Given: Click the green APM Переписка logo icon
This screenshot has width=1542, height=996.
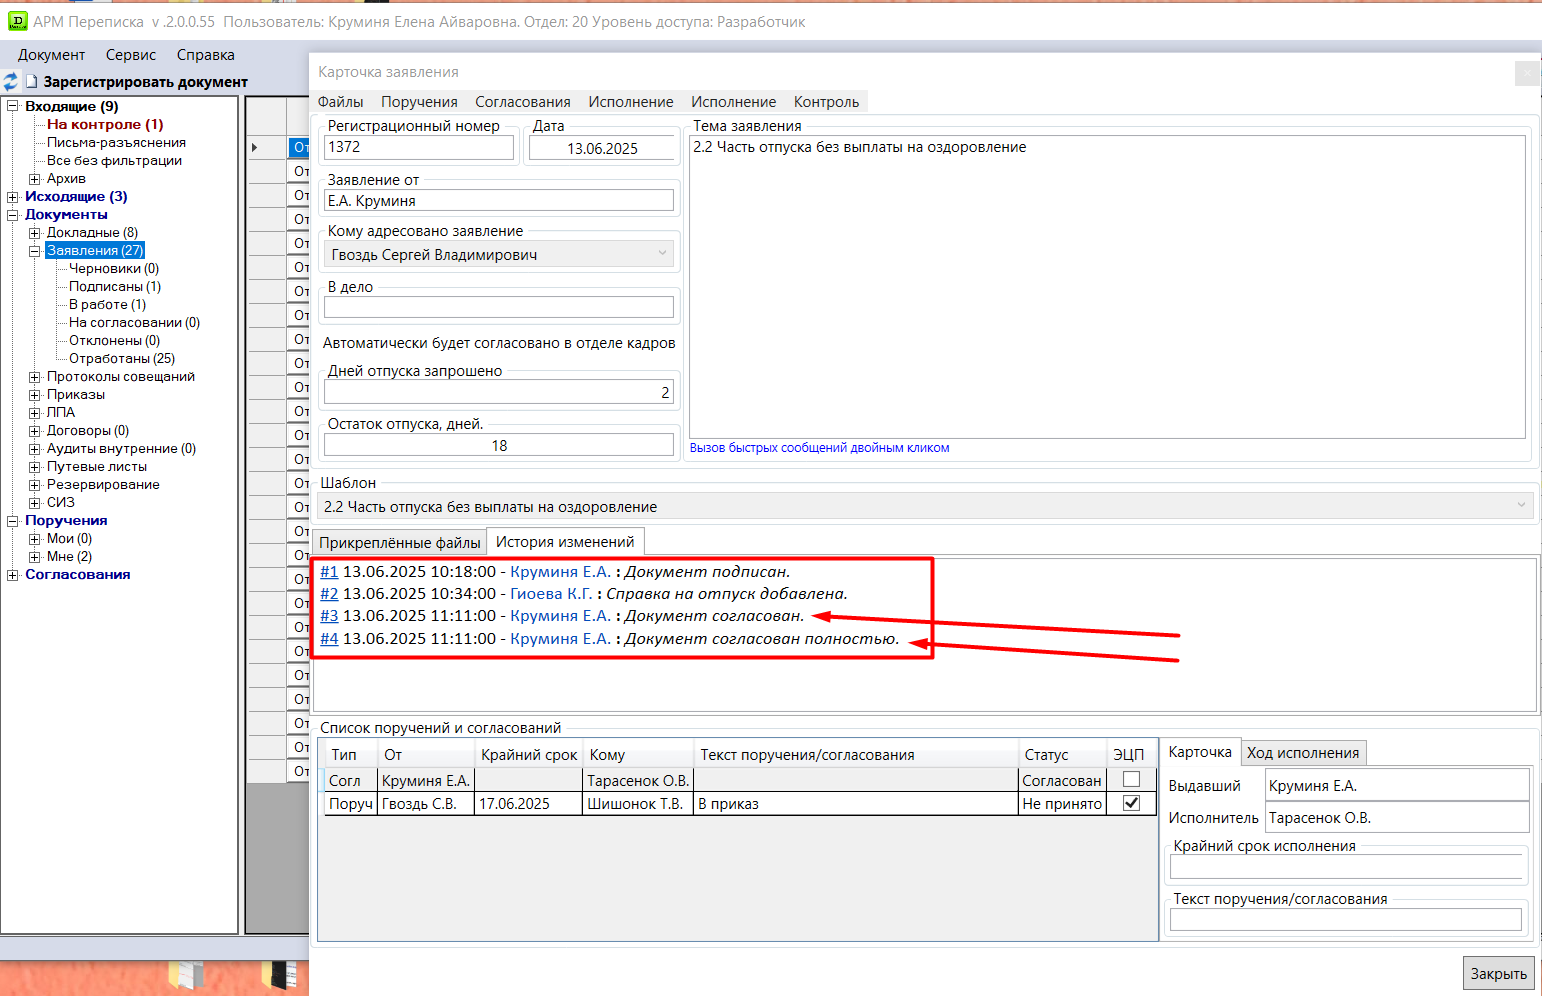Looking at the screenshot, I should pyautogui.click(x=17, y=21).
